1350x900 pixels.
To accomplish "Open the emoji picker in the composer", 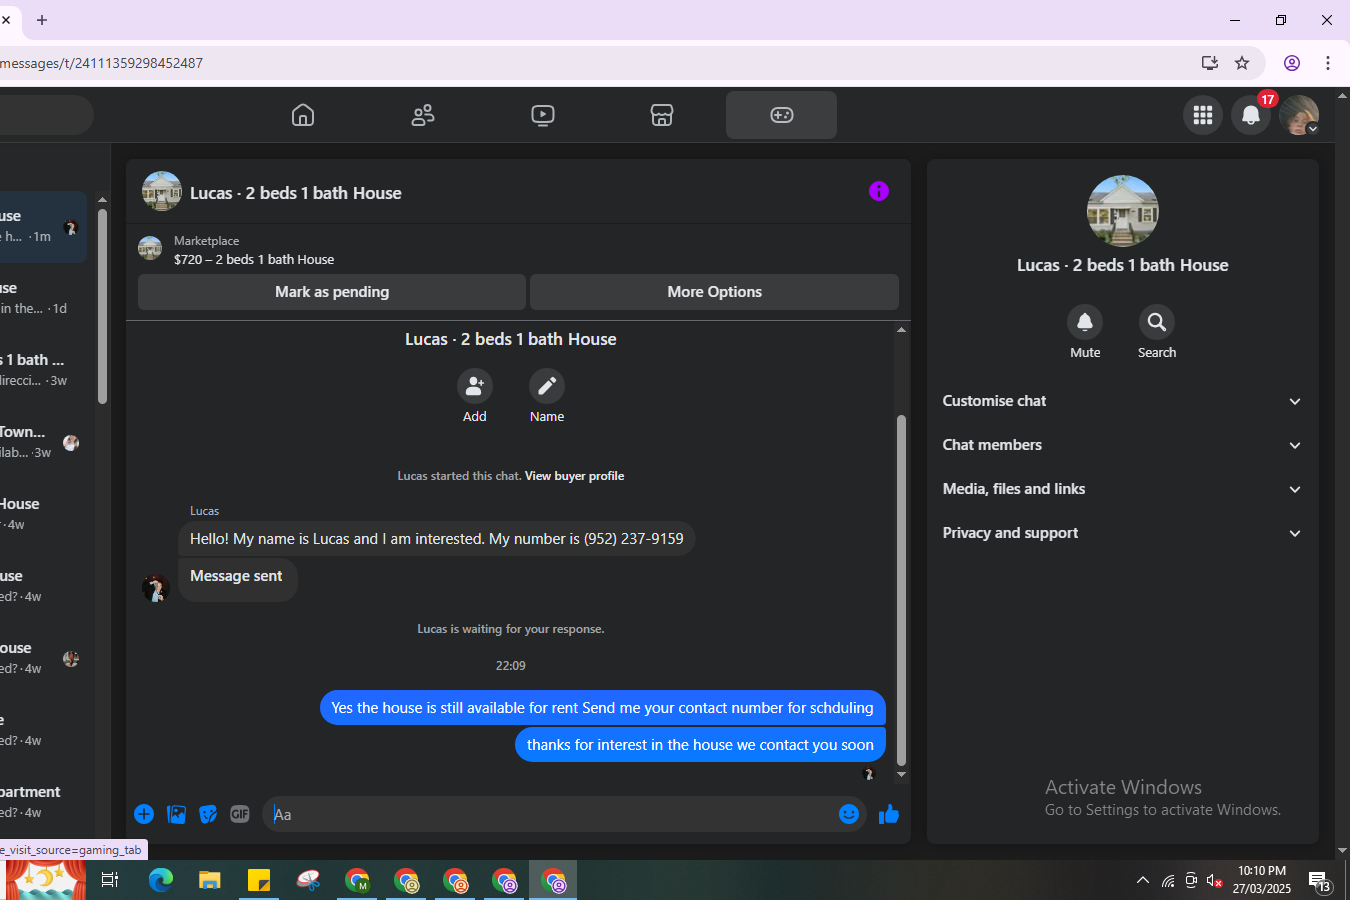I will click(849, 814).
